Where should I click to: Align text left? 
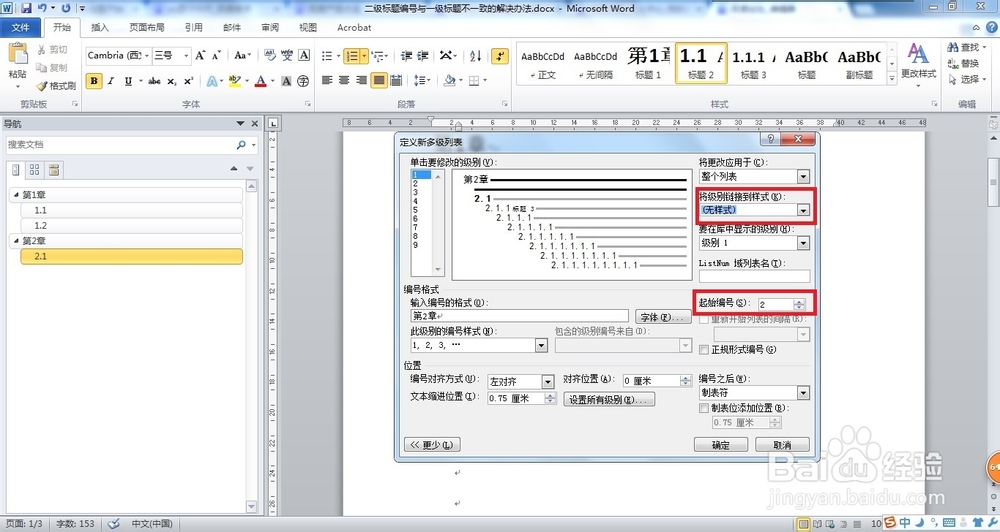pos(327,80)
